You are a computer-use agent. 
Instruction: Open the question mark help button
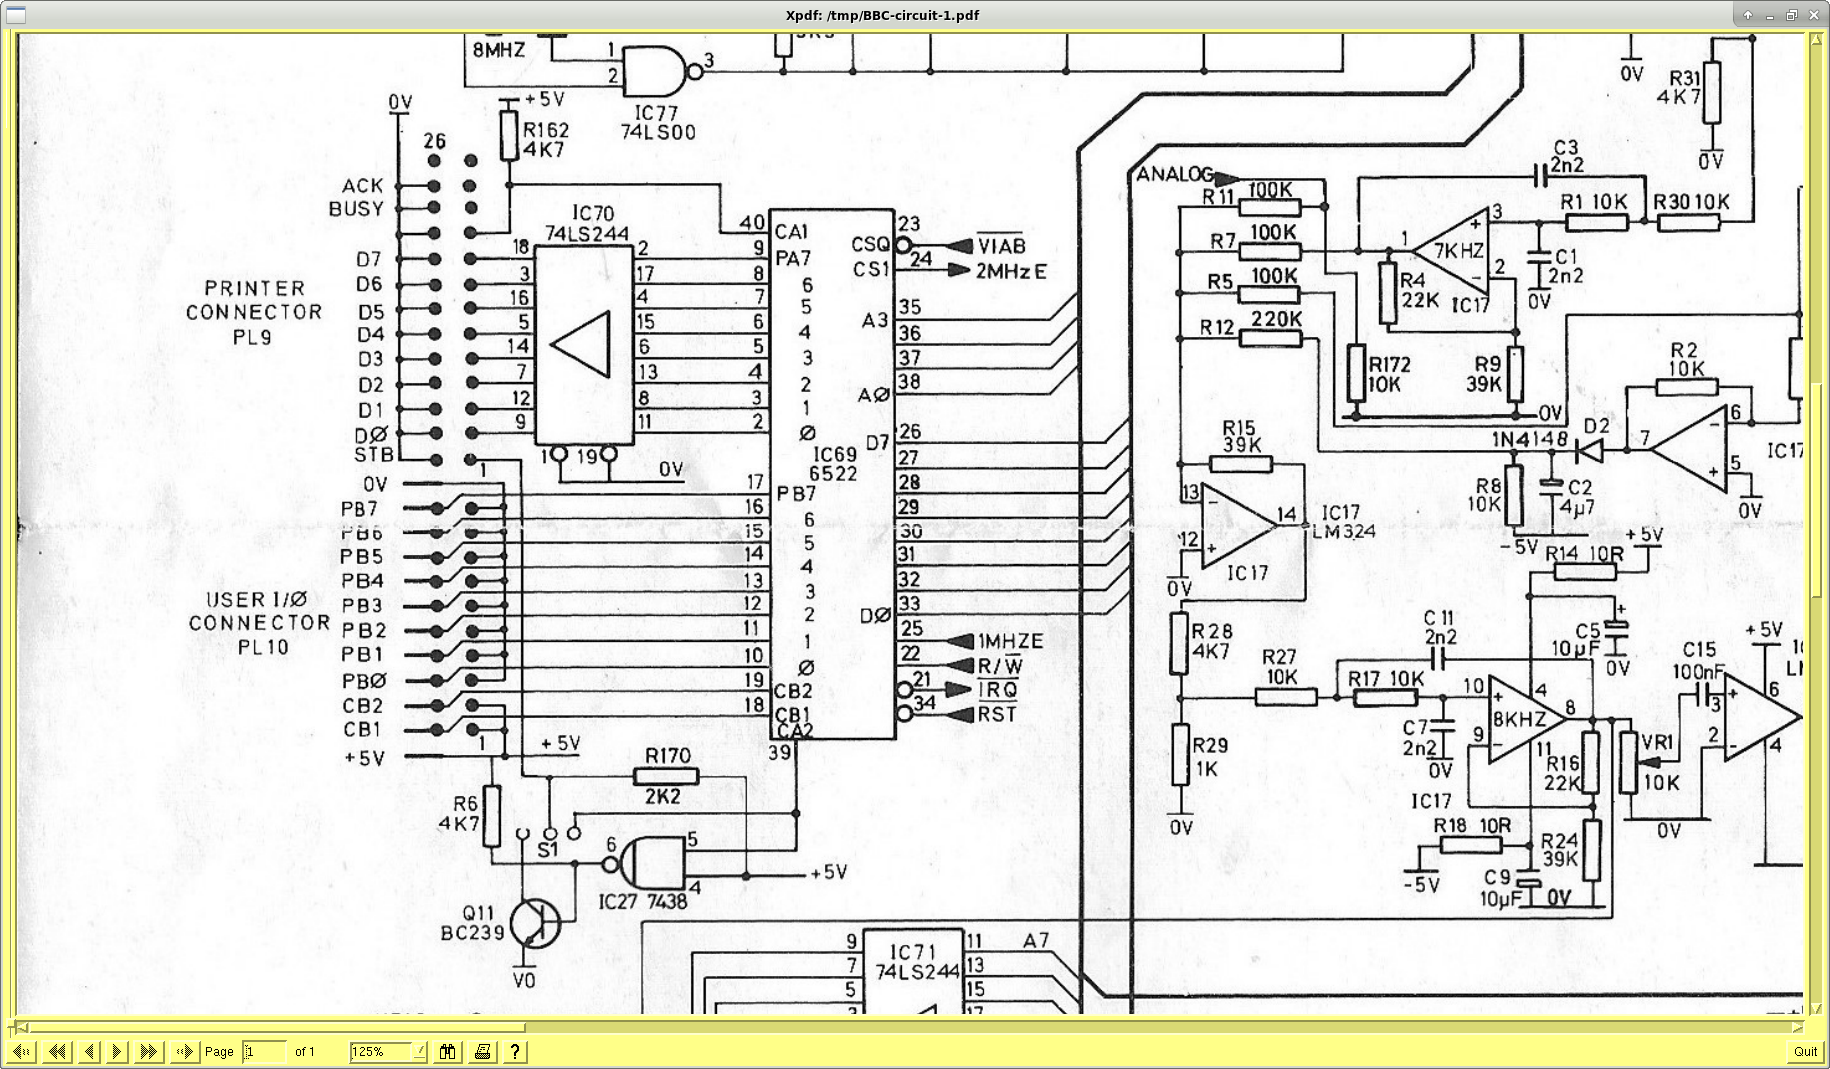(514, 1051)
